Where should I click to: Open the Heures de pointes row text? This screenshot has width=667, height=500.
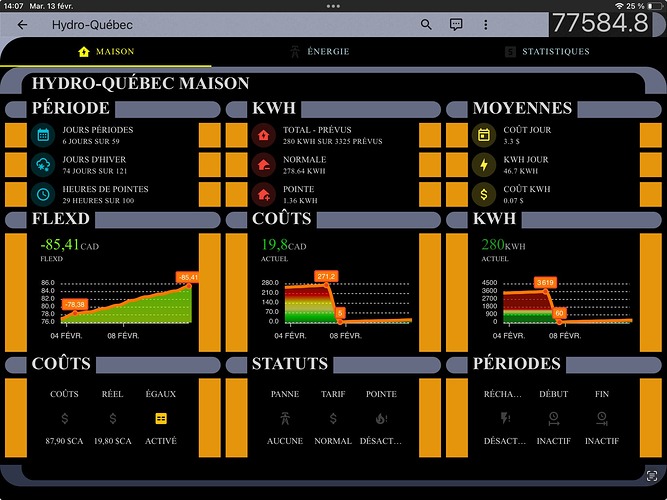(105, 194)
